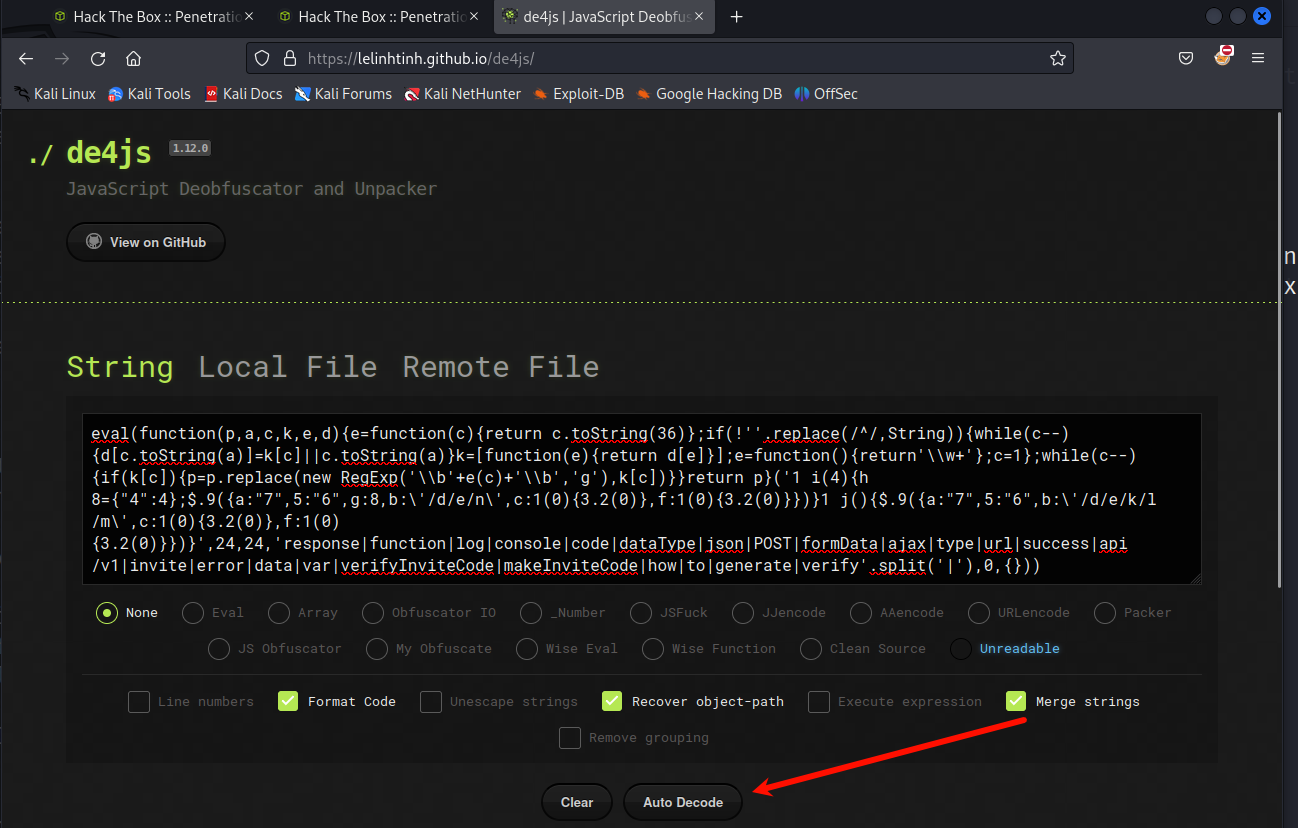Enable the Line numbers checkbox
This screenshot has height=828, width=1298.
pyautogui.click(x=139, y=701)
